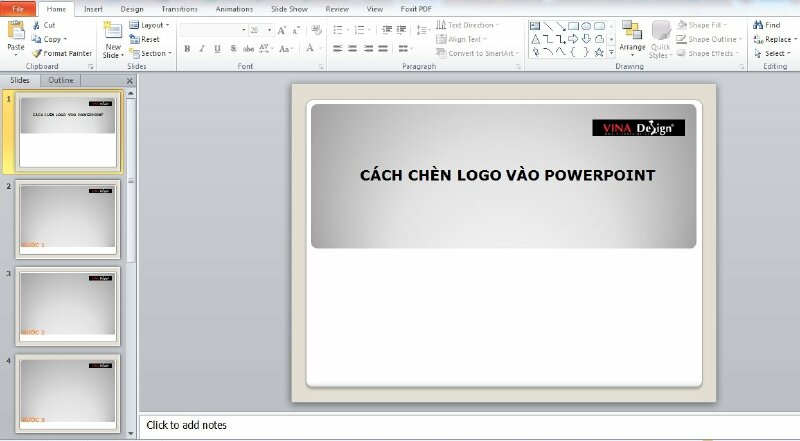Screen dimensions: 800x441
Task: Click the Reset slide icon
Action: (134, 39)
